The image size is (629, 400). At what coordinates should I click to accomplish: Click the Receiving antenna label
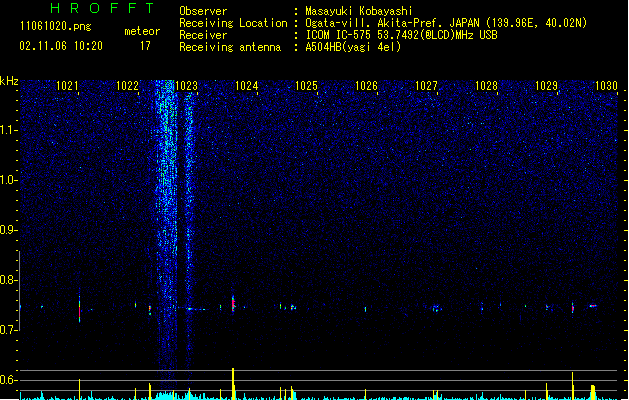click(230, 47)
